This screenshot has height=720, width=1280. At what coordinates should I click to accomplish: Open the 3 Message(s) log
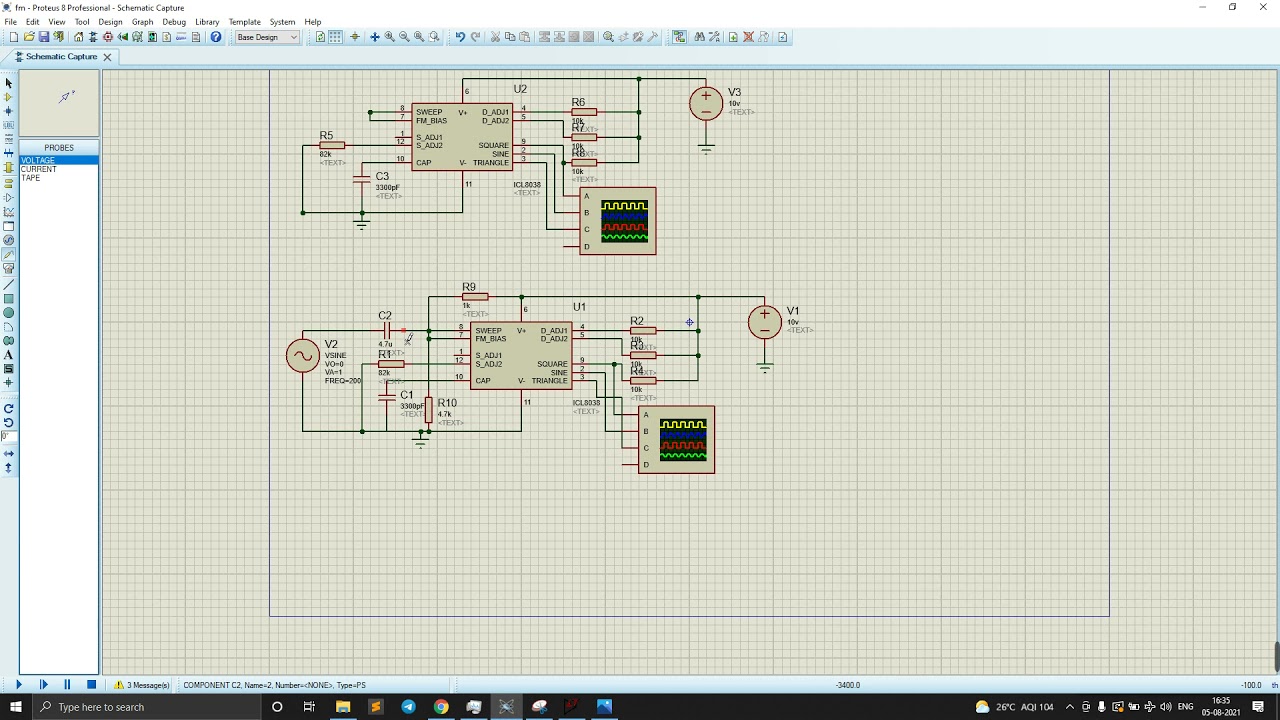tap(142, 685)
